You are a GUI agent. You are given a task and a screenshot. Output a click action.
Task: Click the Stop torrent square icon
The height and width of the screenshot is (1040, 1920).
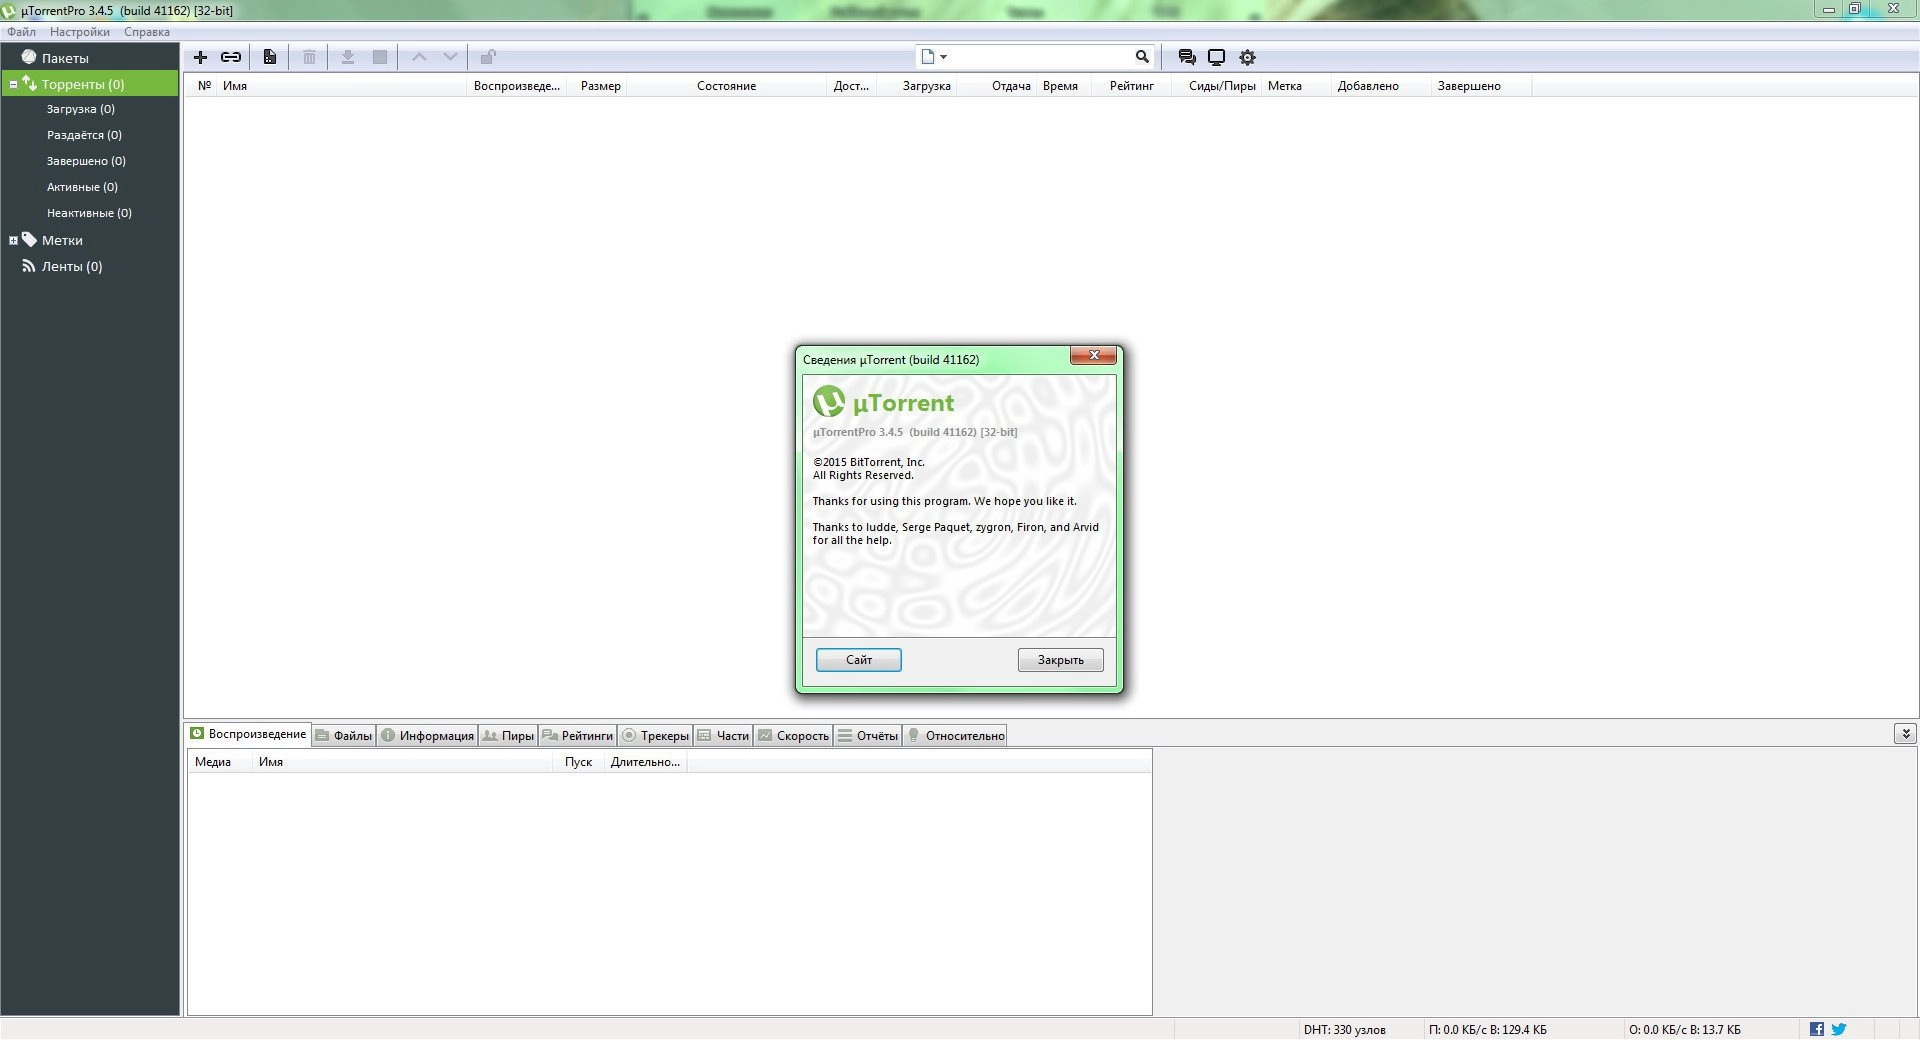click(380, 57)
